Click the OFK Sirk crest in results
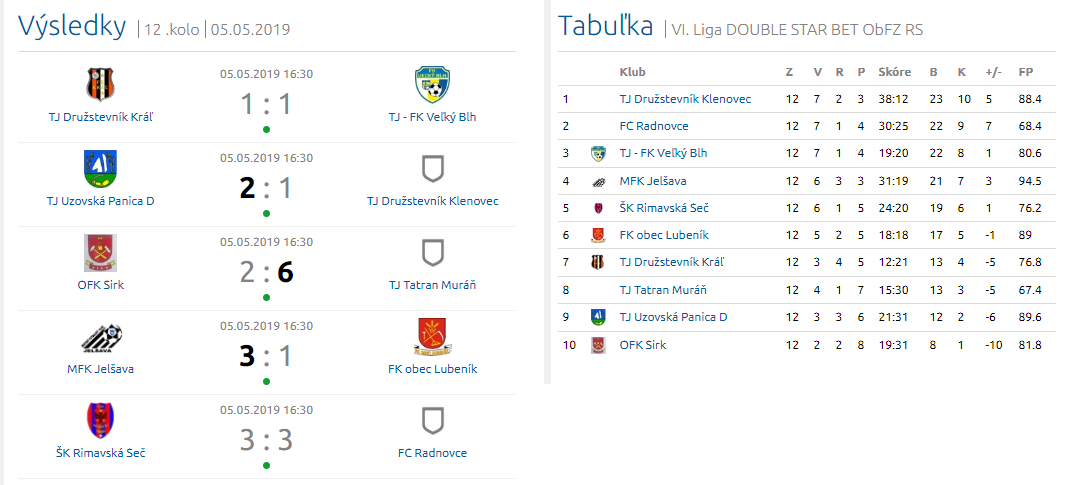Viewport: 1069px width, 485px height. coord(101,252)
